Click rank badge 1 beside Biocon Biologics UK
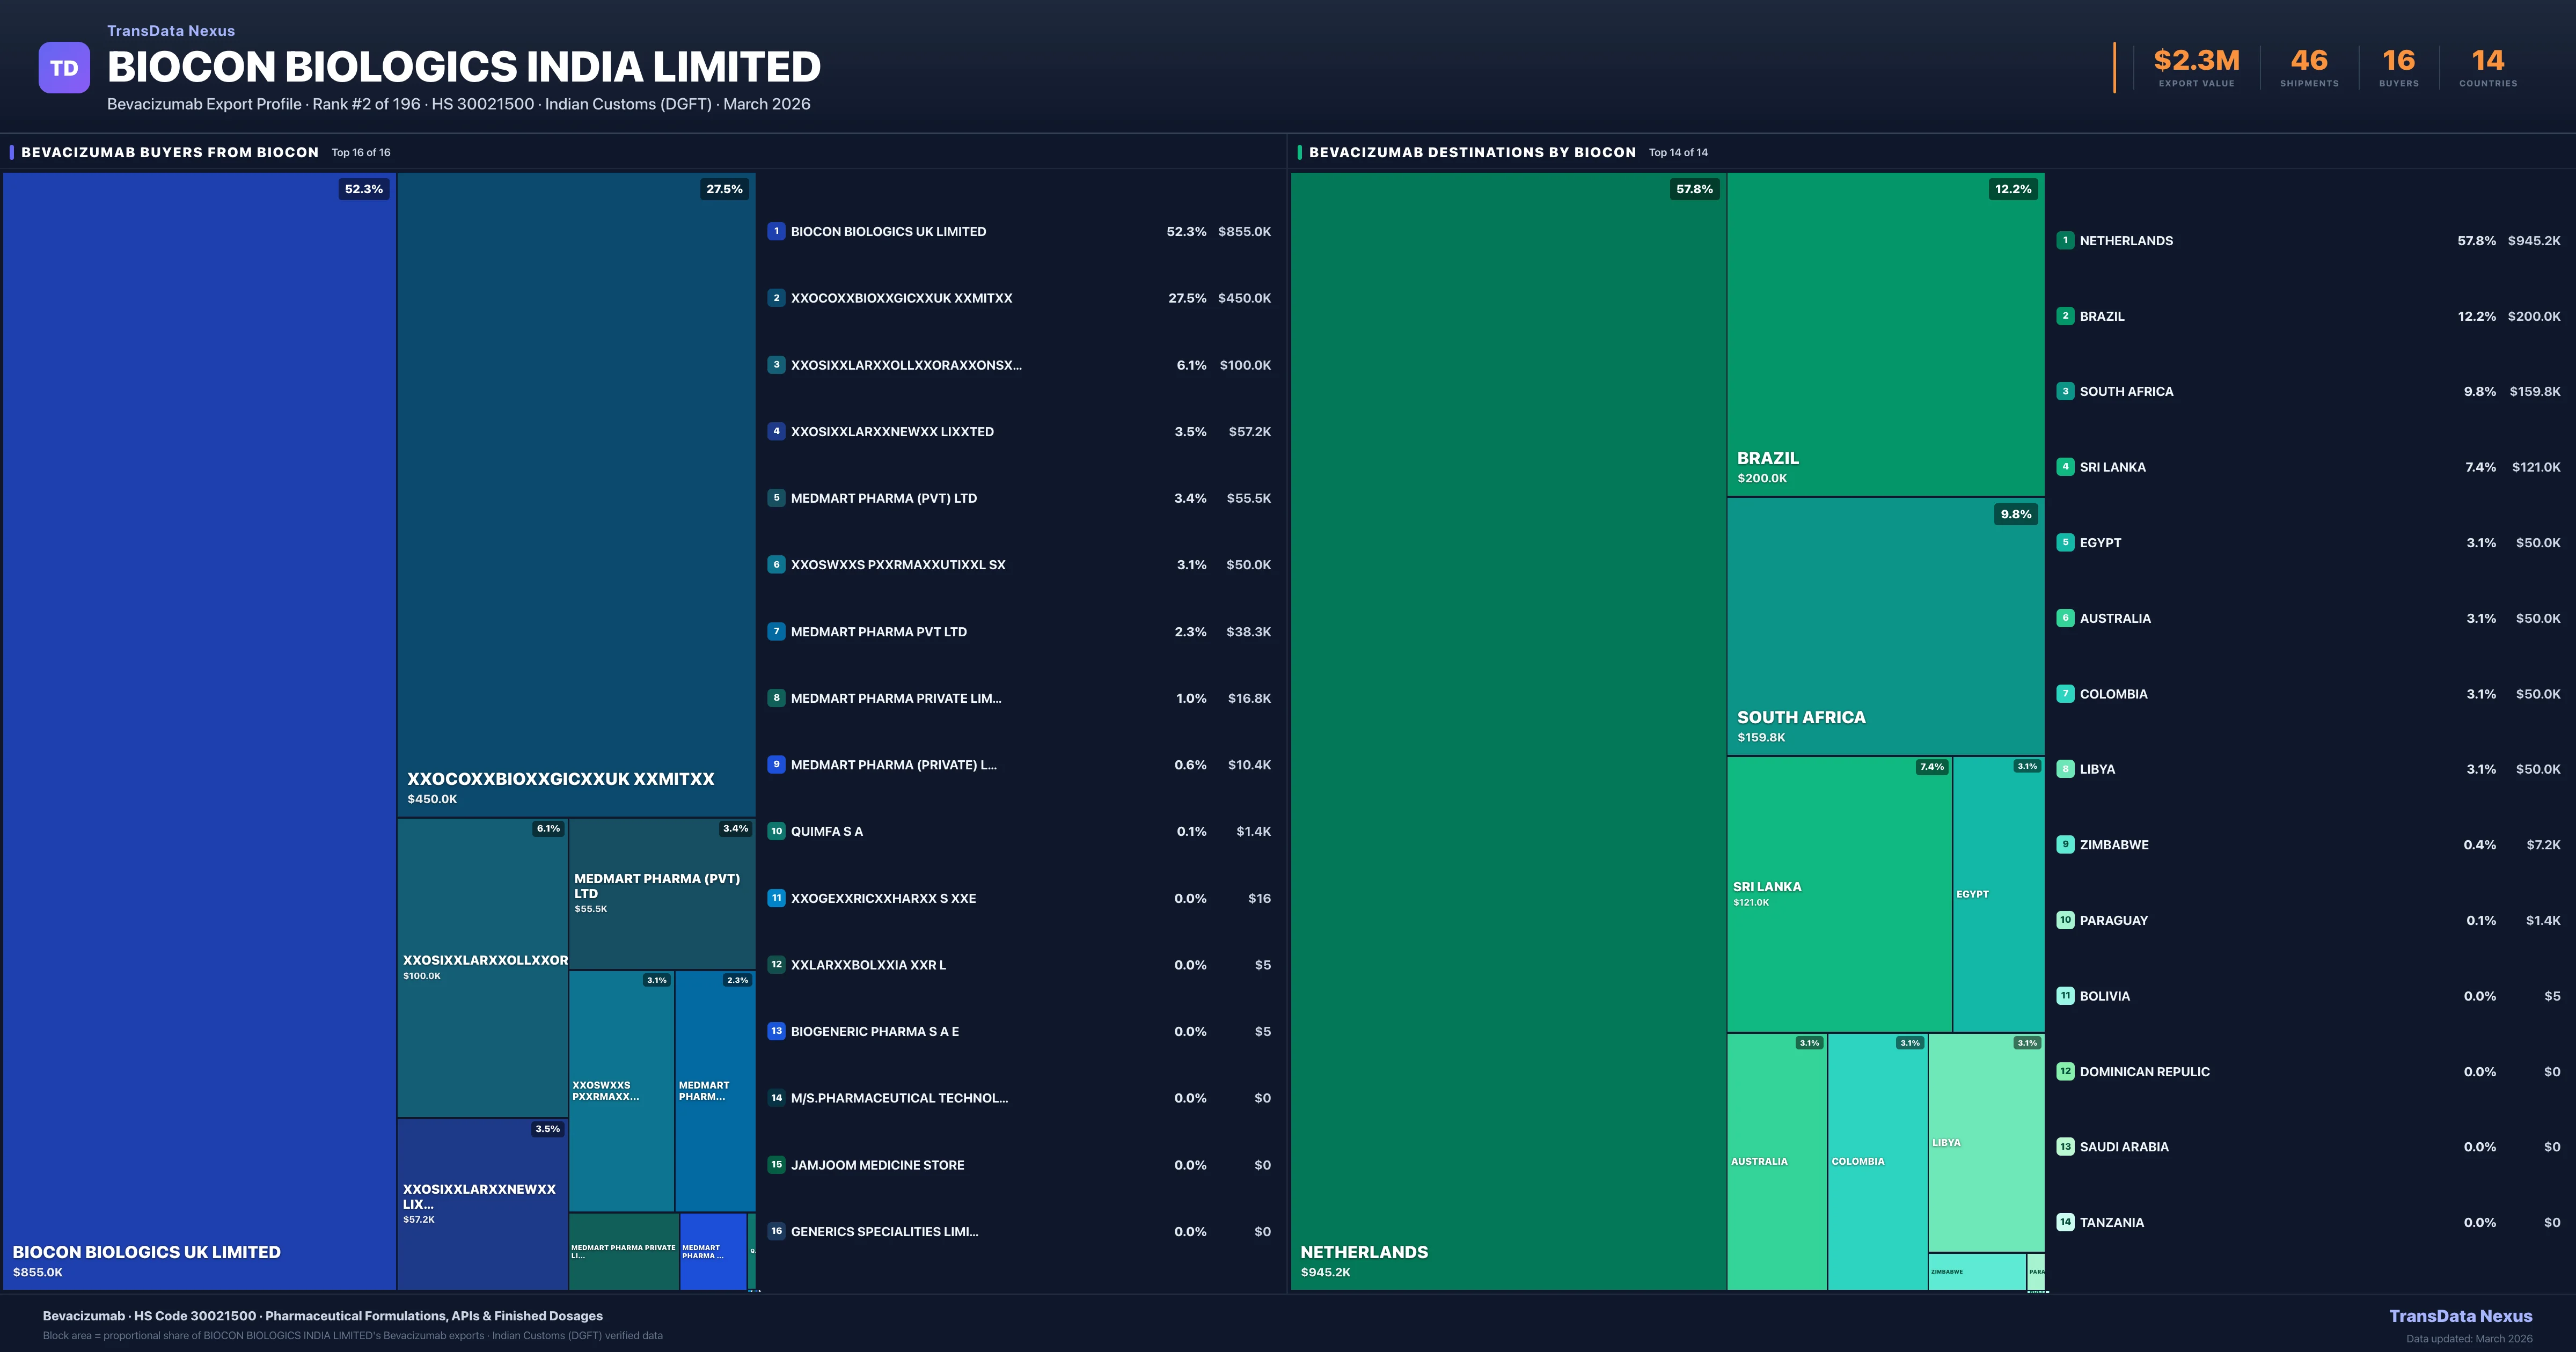This screenshot has width=2576, height=1352. tap(776, 231)
